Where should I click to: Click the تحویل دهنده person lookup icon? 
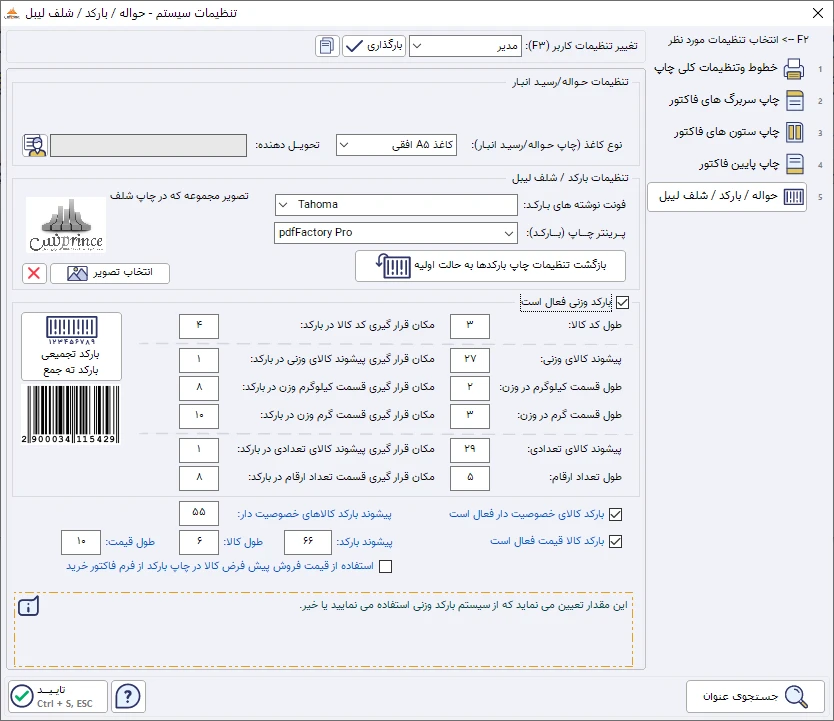[x=35, y=145]
